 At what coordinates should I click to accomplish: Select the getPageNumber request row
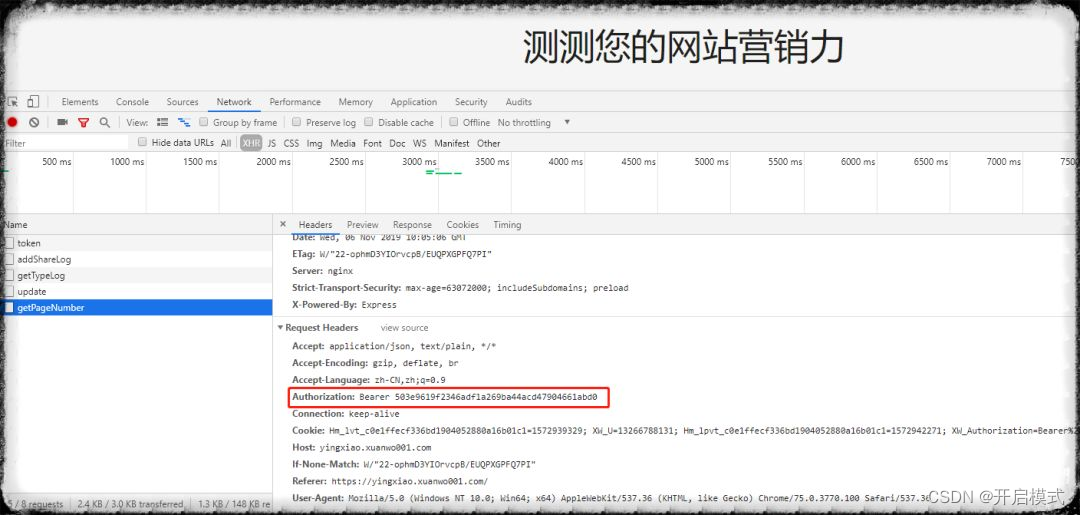click(x=136, y=308)
